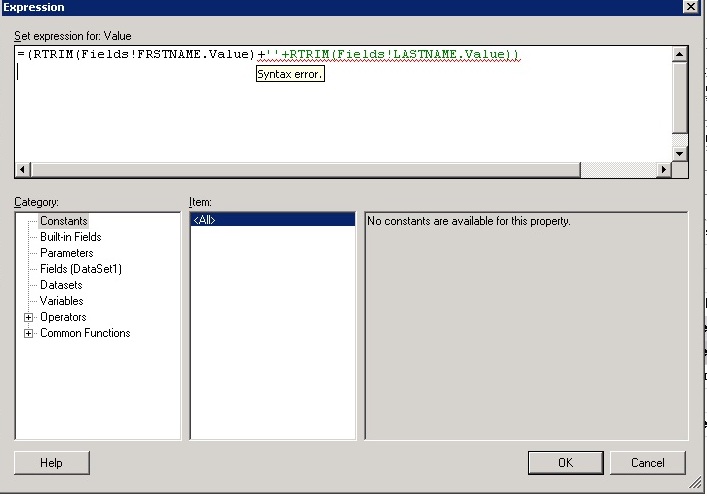Click the expression editor down scroll arrow
Viewport: 707px width, 496px height.
(x=679, y=154)
